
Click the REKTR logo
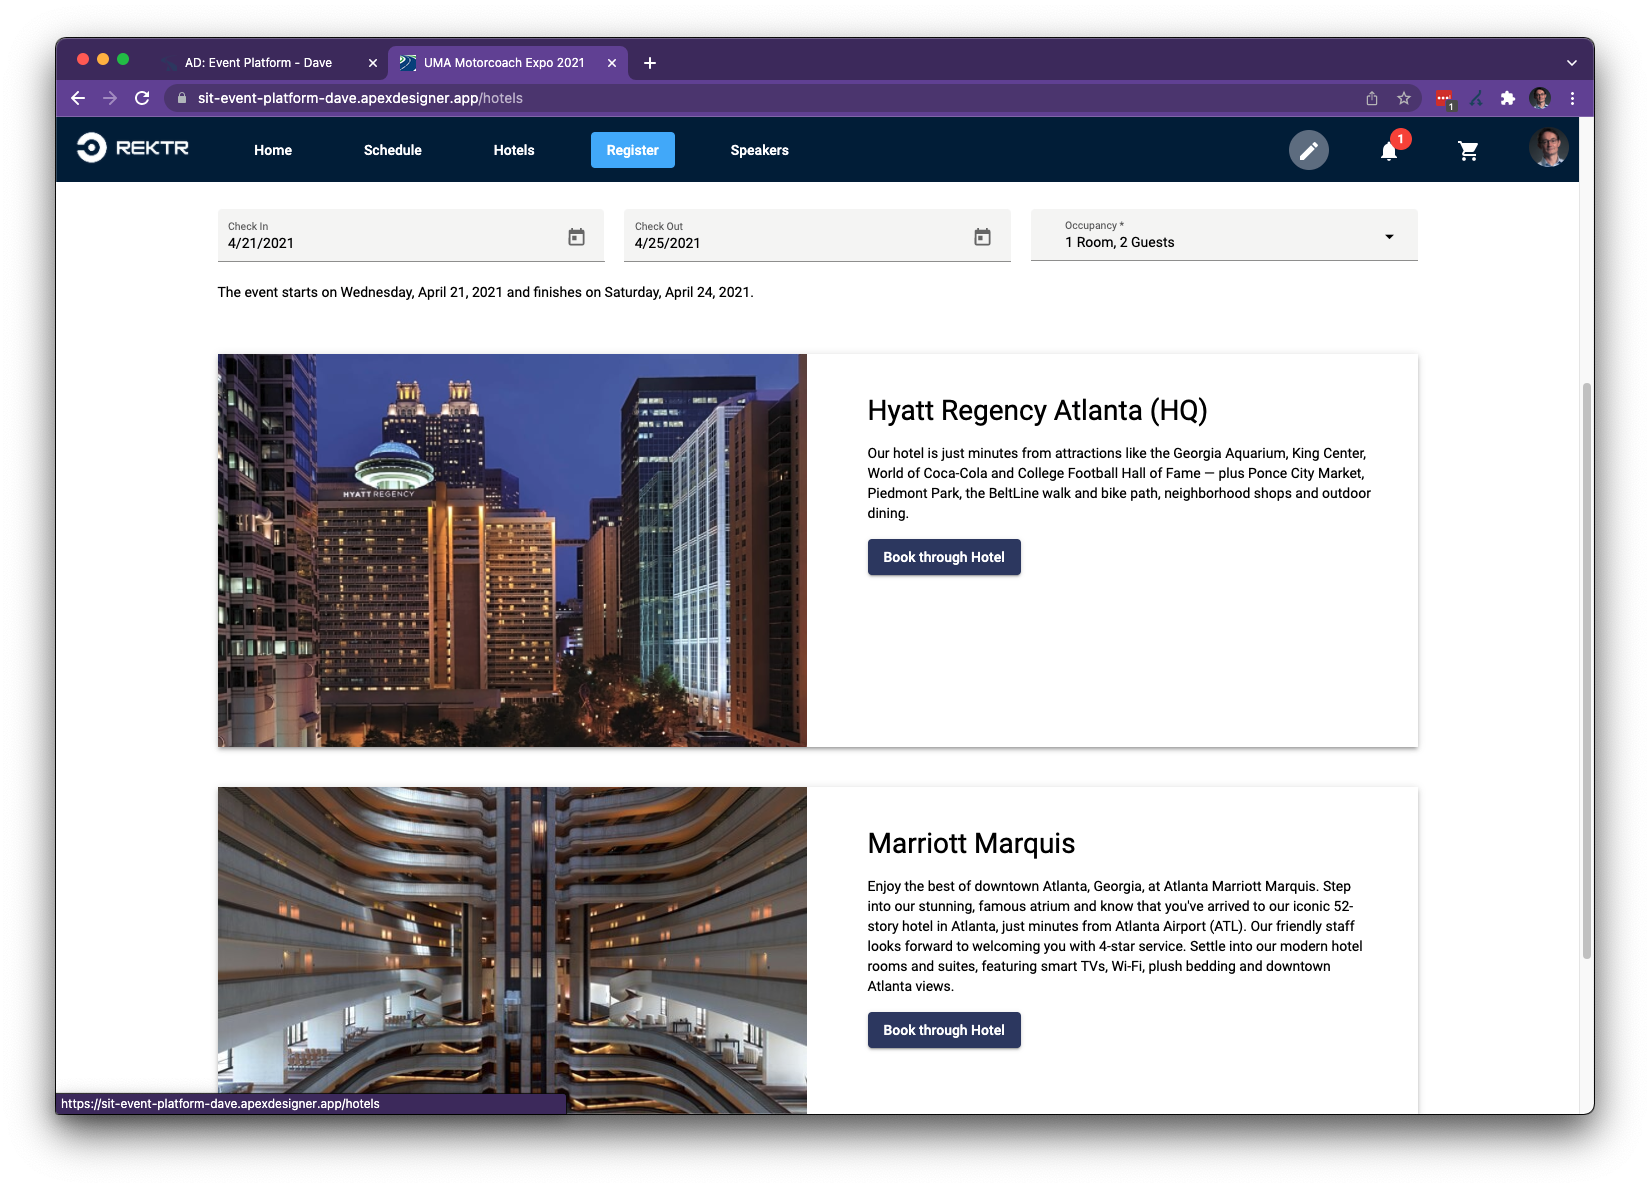pos(133,148)
